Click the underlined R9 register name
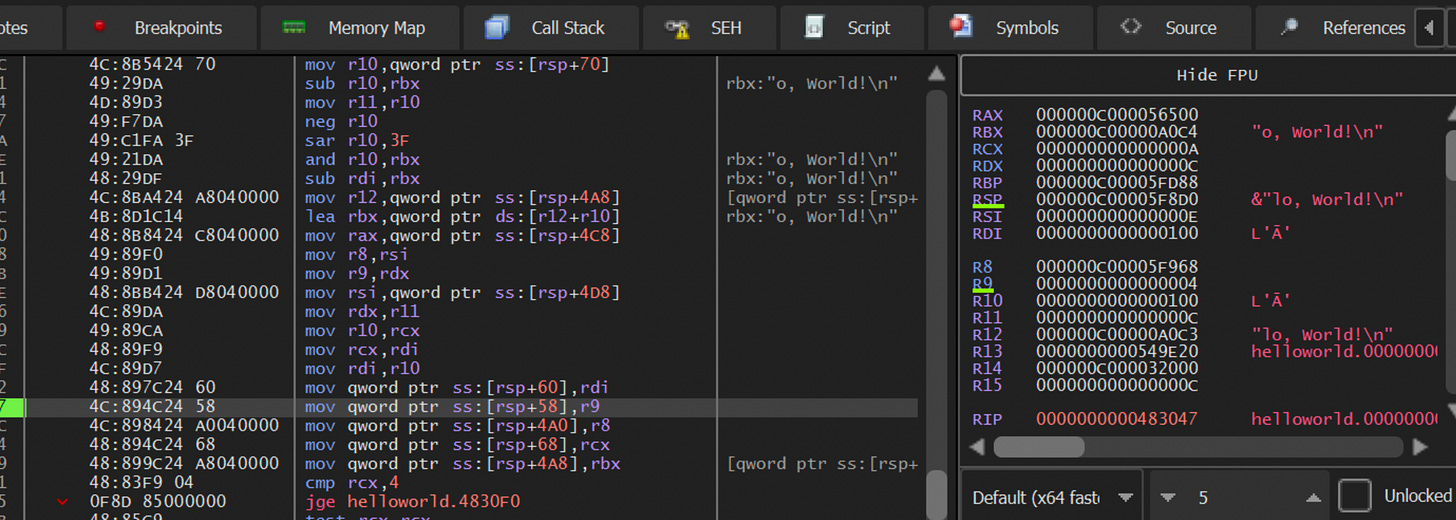 pyautogui.click(x=983, y=284)
